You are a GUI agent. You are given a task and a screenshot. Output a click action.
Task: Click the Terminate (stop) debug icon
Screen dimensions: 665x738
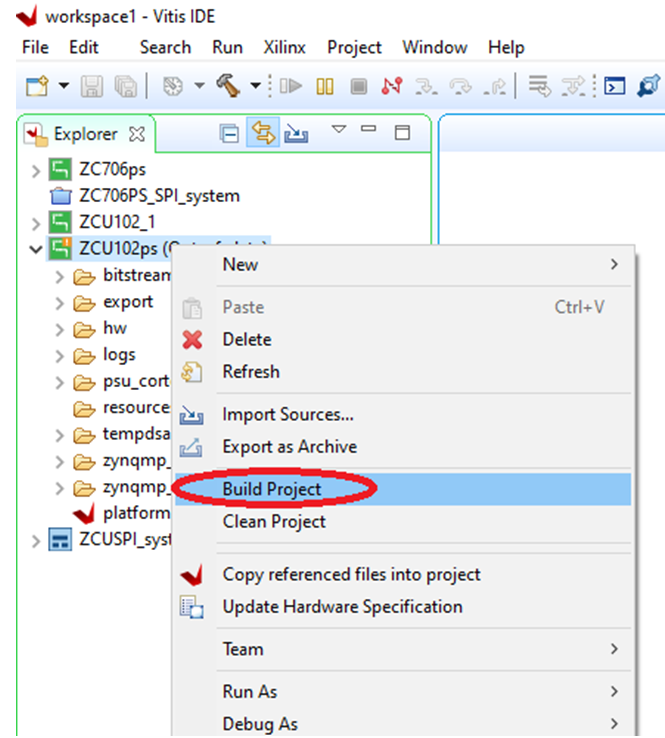358,86
